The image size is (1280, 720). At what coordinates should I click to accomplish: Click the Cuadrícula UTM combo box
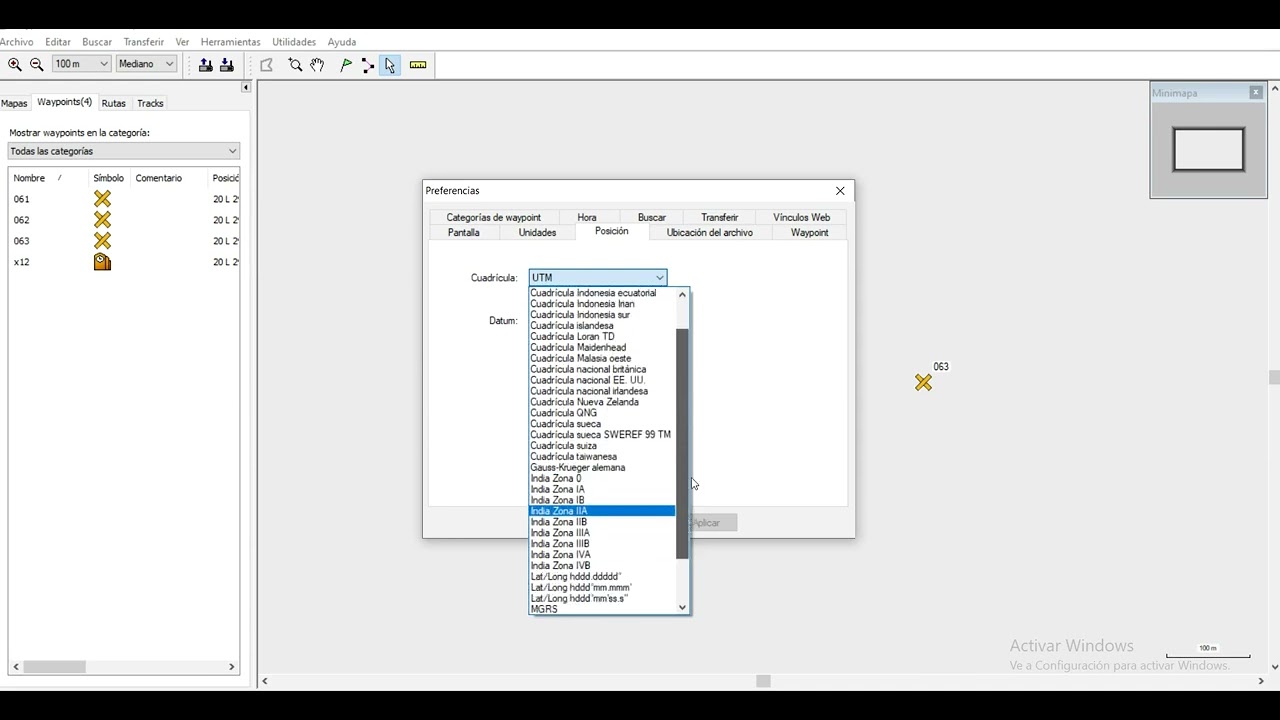tap(598, 277)
